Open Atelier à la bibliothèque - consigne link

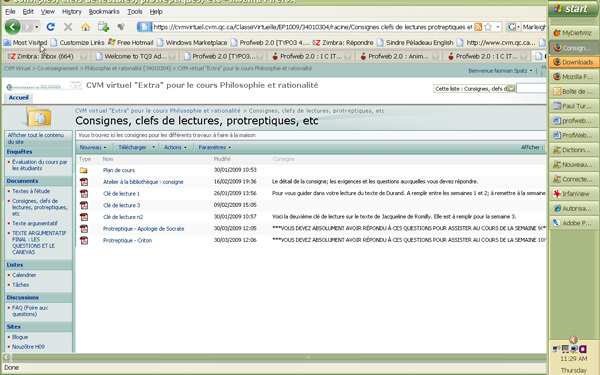[143, 182]
